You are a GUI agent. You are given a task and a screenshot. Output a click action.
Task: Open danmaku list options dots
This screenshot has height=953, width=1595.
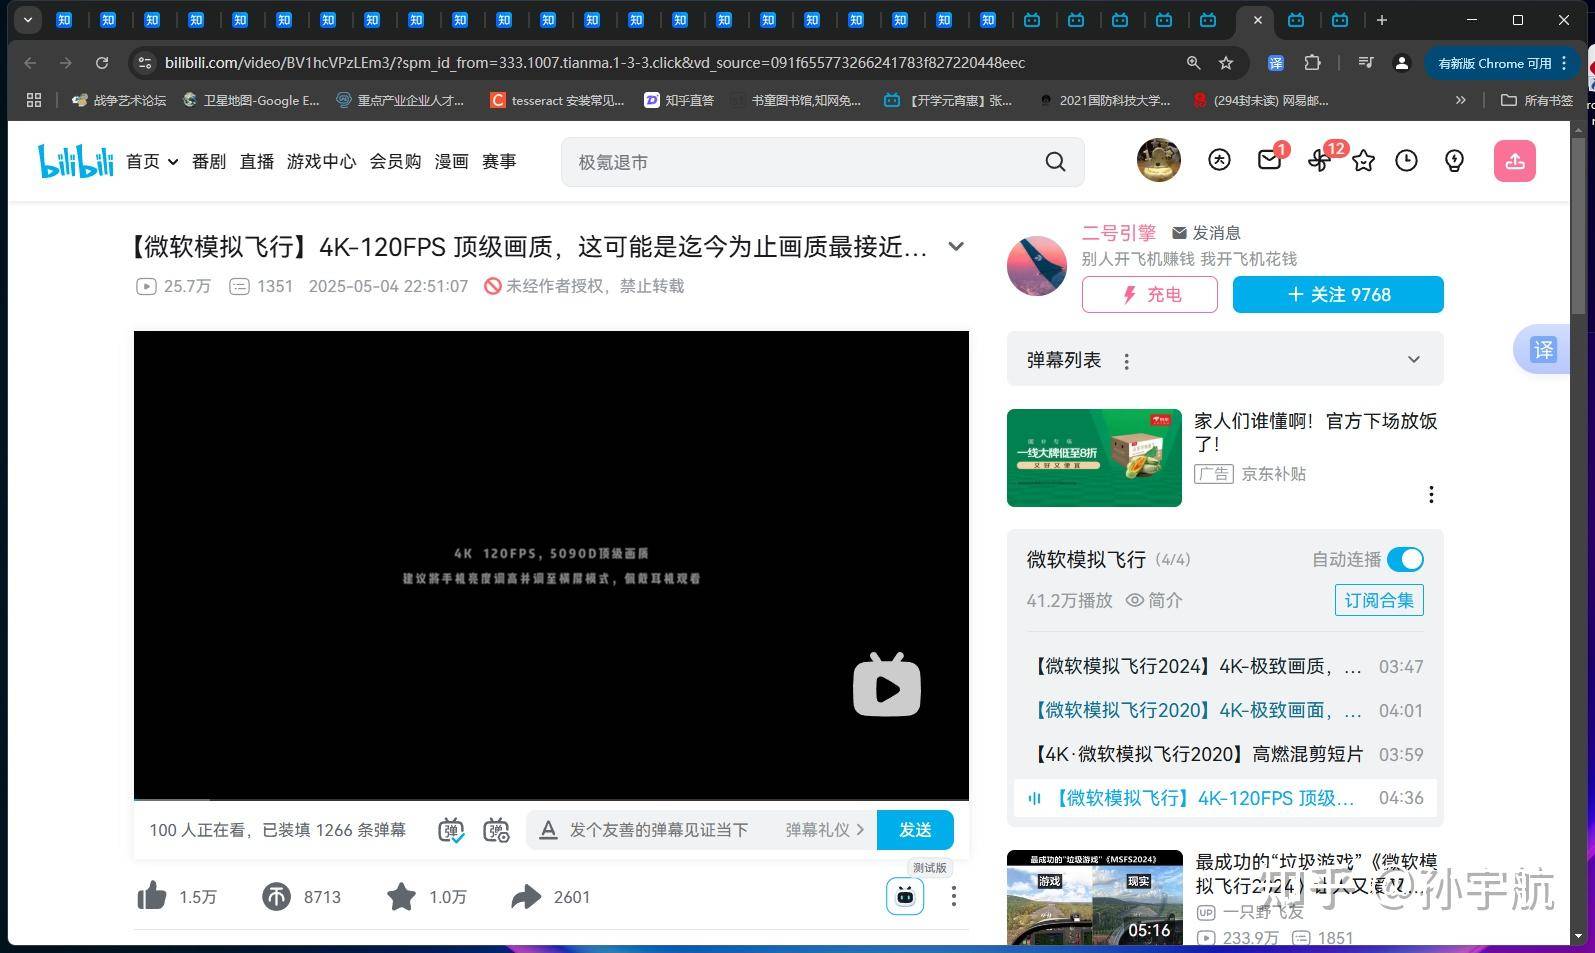[1127, 361]
